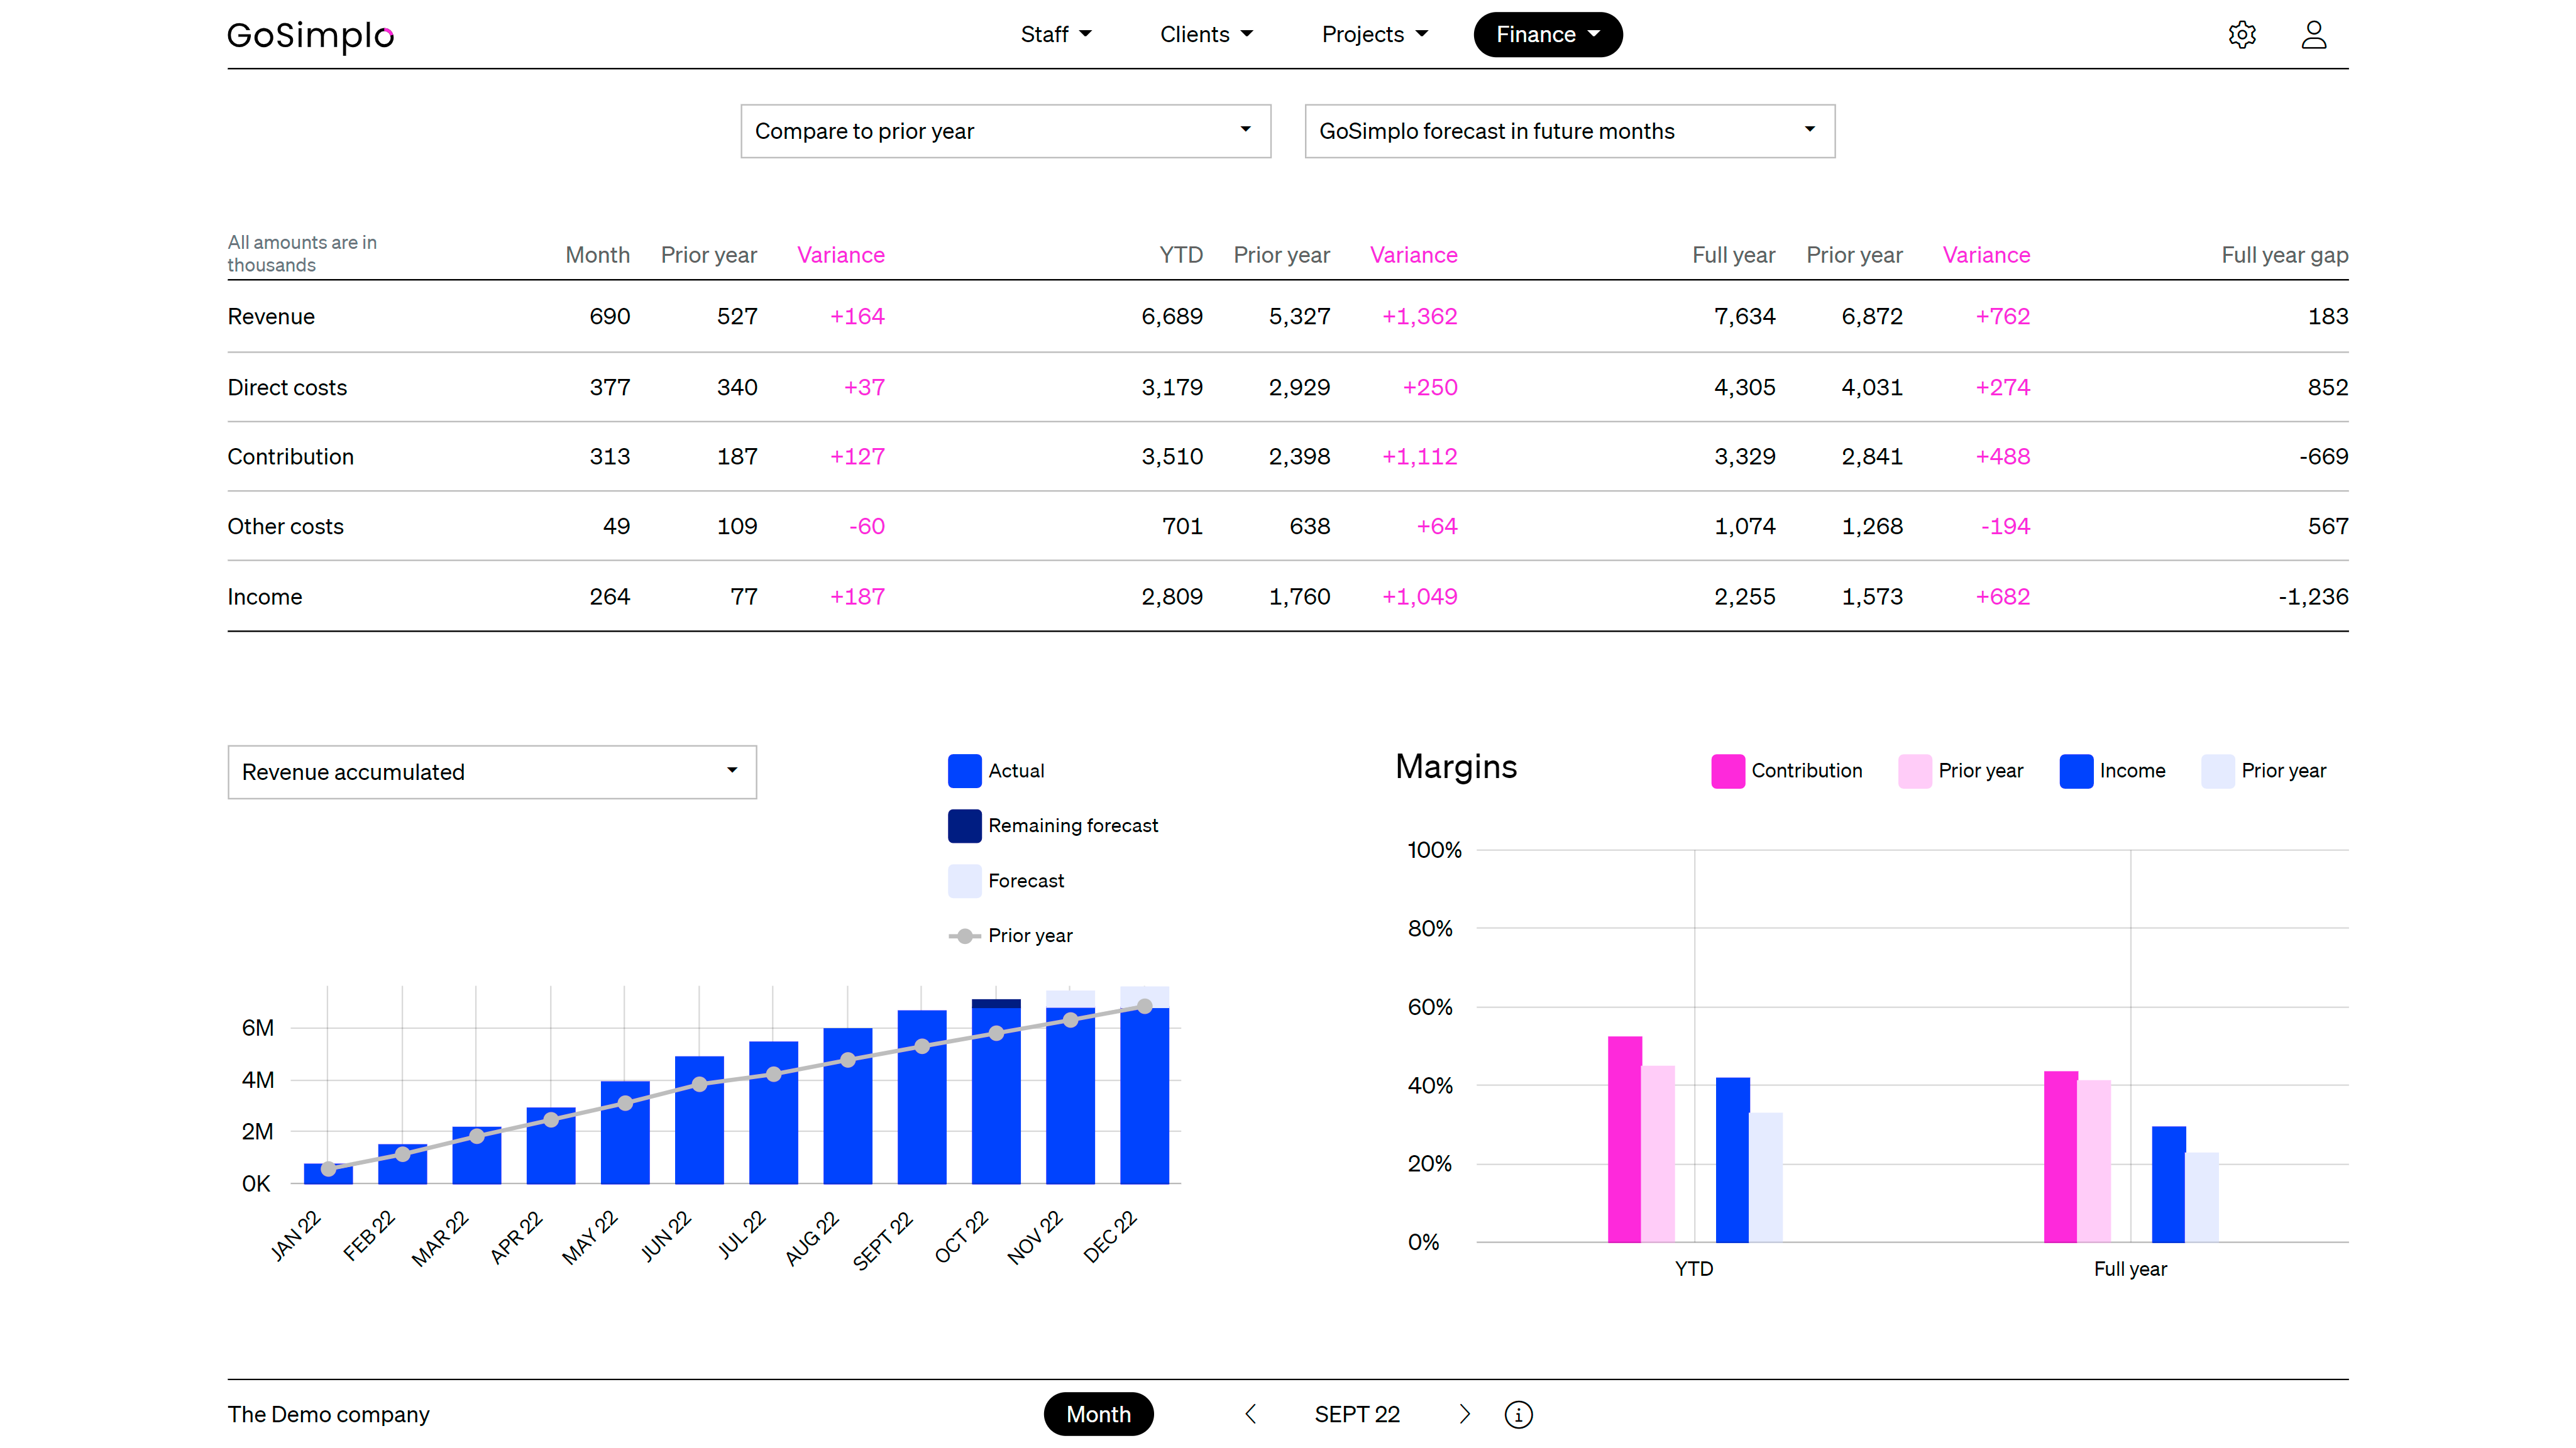Expand GoSimplo forecast in future months dropdown
This screenshot has height=1448, width=2576.
click(1569, 131)
